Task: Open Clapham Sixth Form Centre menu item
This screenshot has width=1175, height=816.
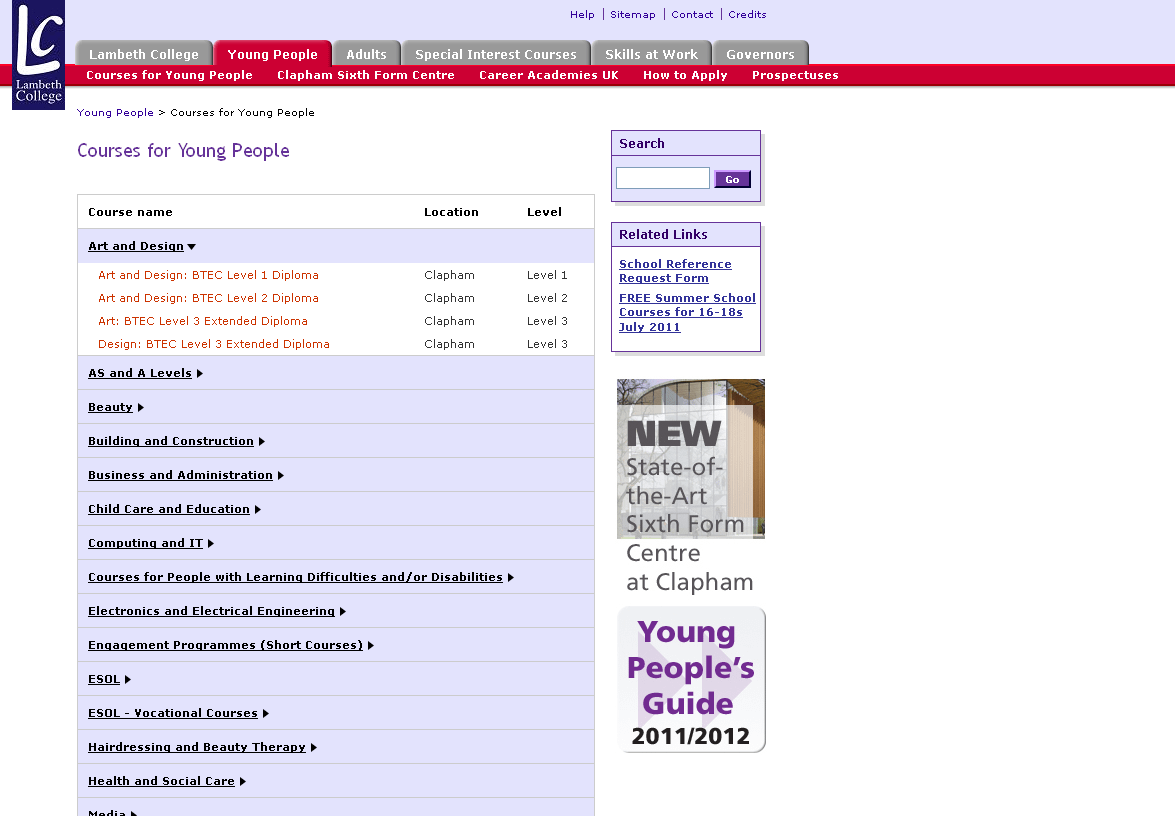Action: [365, 75]
